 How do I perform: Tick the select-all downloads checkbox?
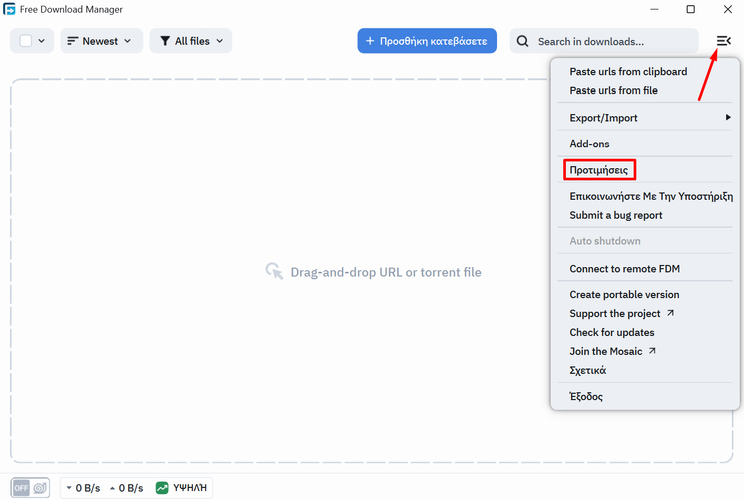click(x=26, y=41)
